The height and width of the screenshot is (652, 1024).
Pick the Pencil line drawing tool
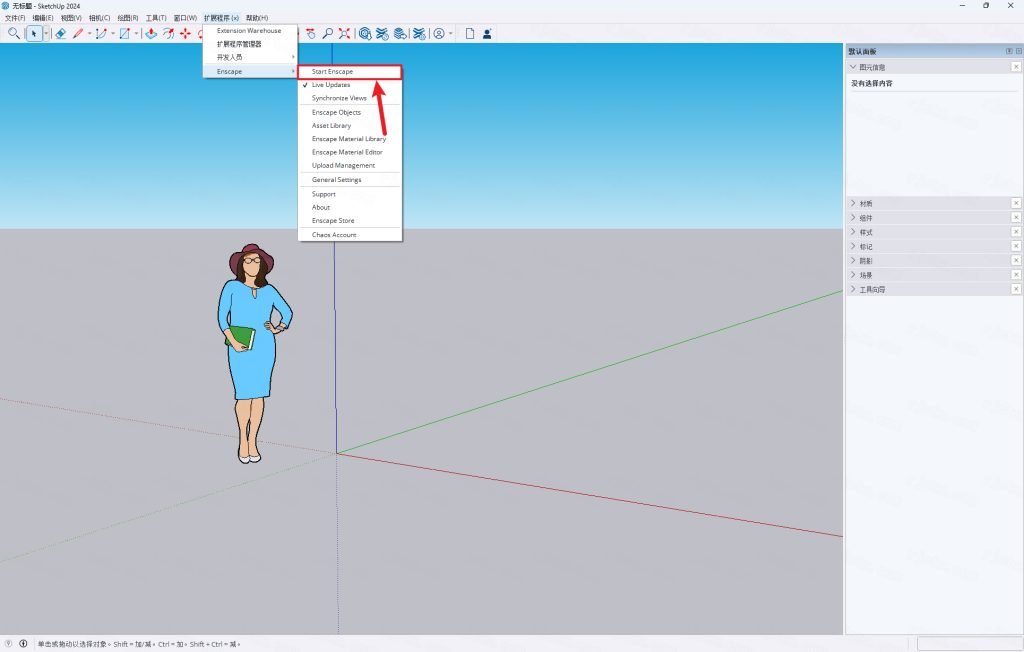78,33
